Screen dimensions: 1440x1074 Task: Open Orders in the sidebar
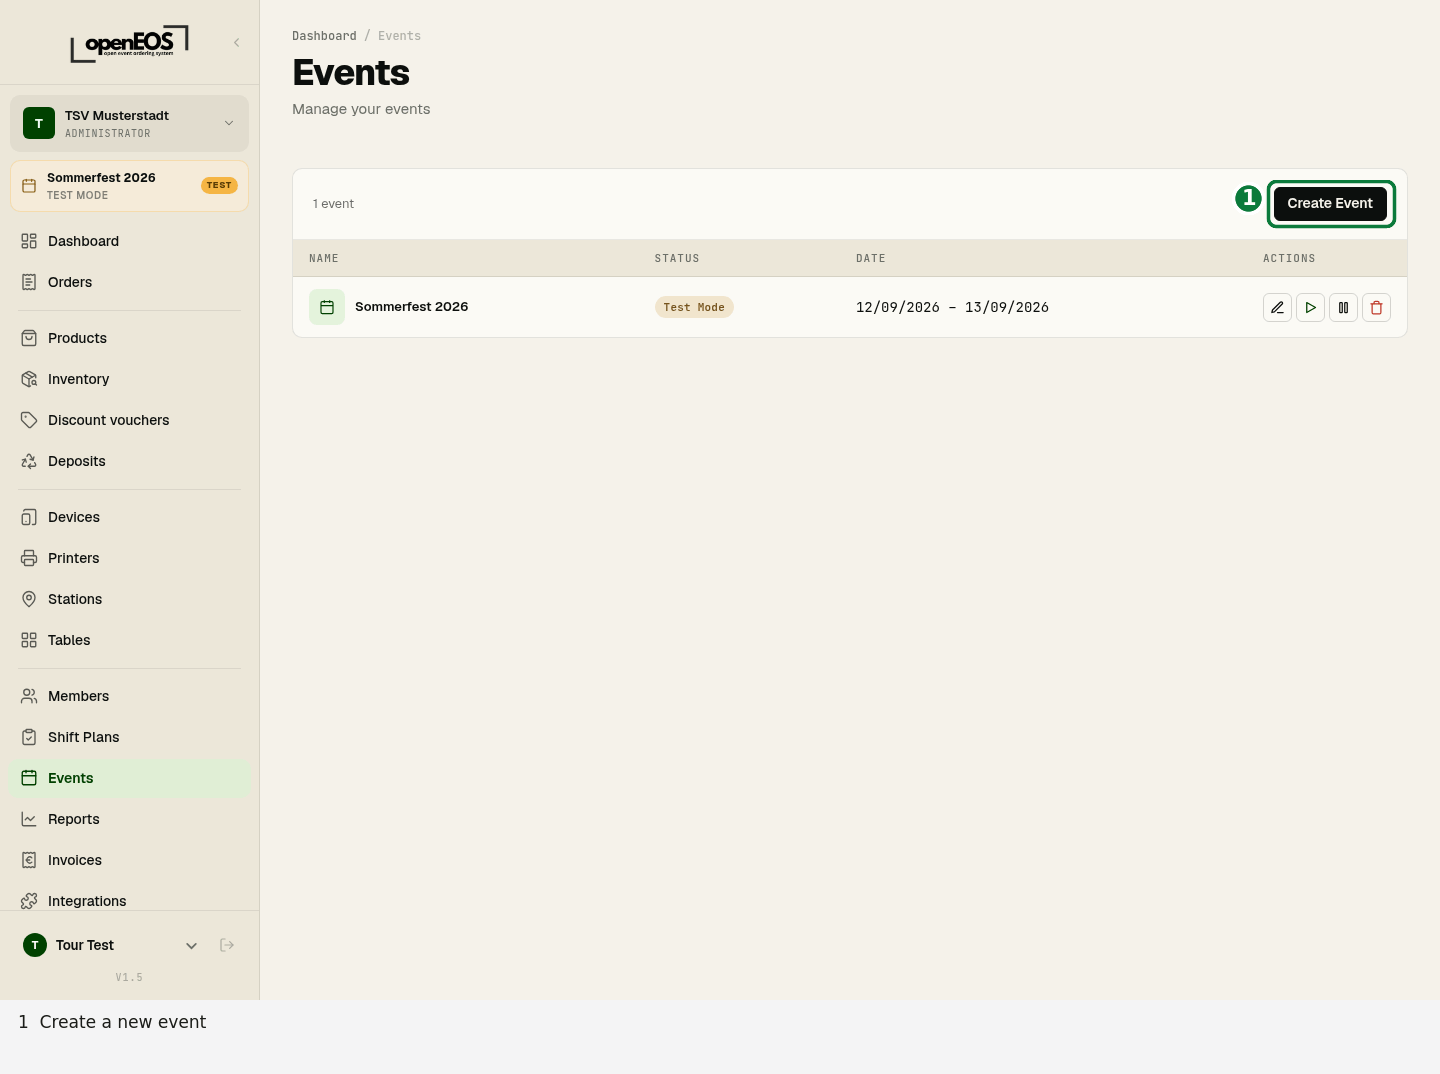[x=129, y=282]
